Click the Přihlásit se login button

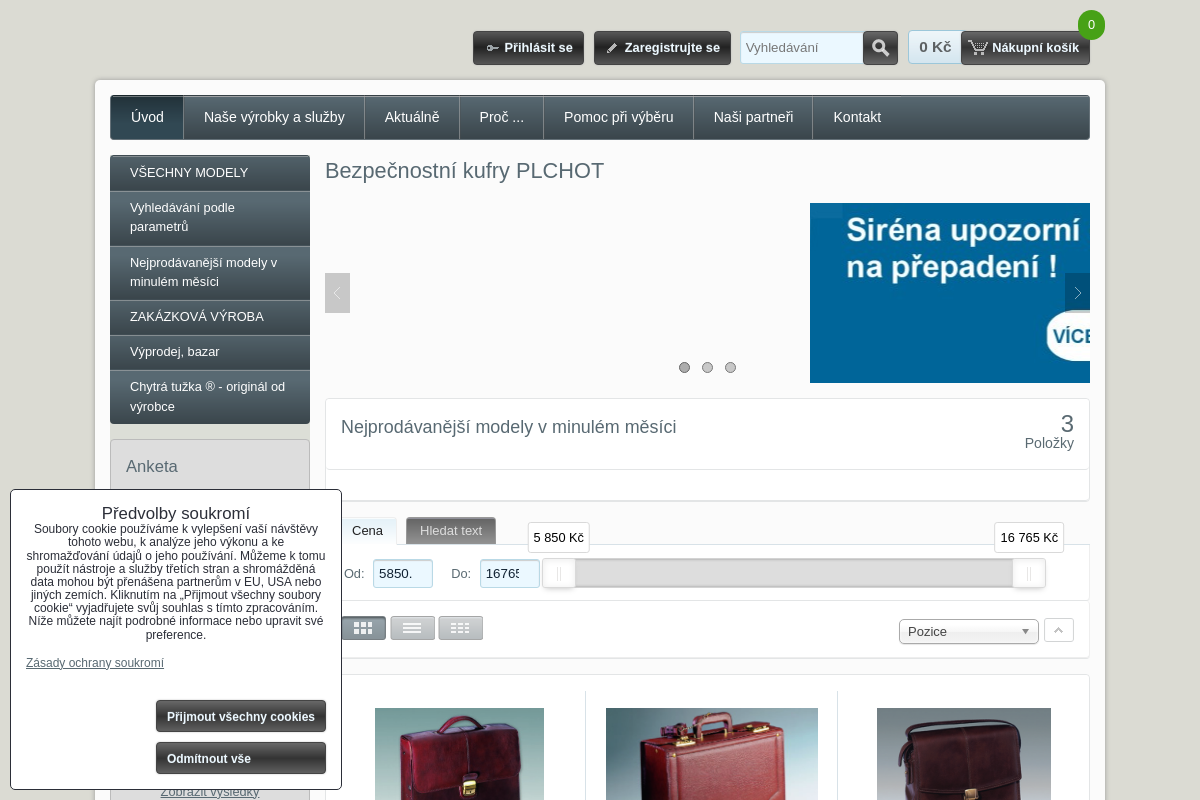pos(528,48)
